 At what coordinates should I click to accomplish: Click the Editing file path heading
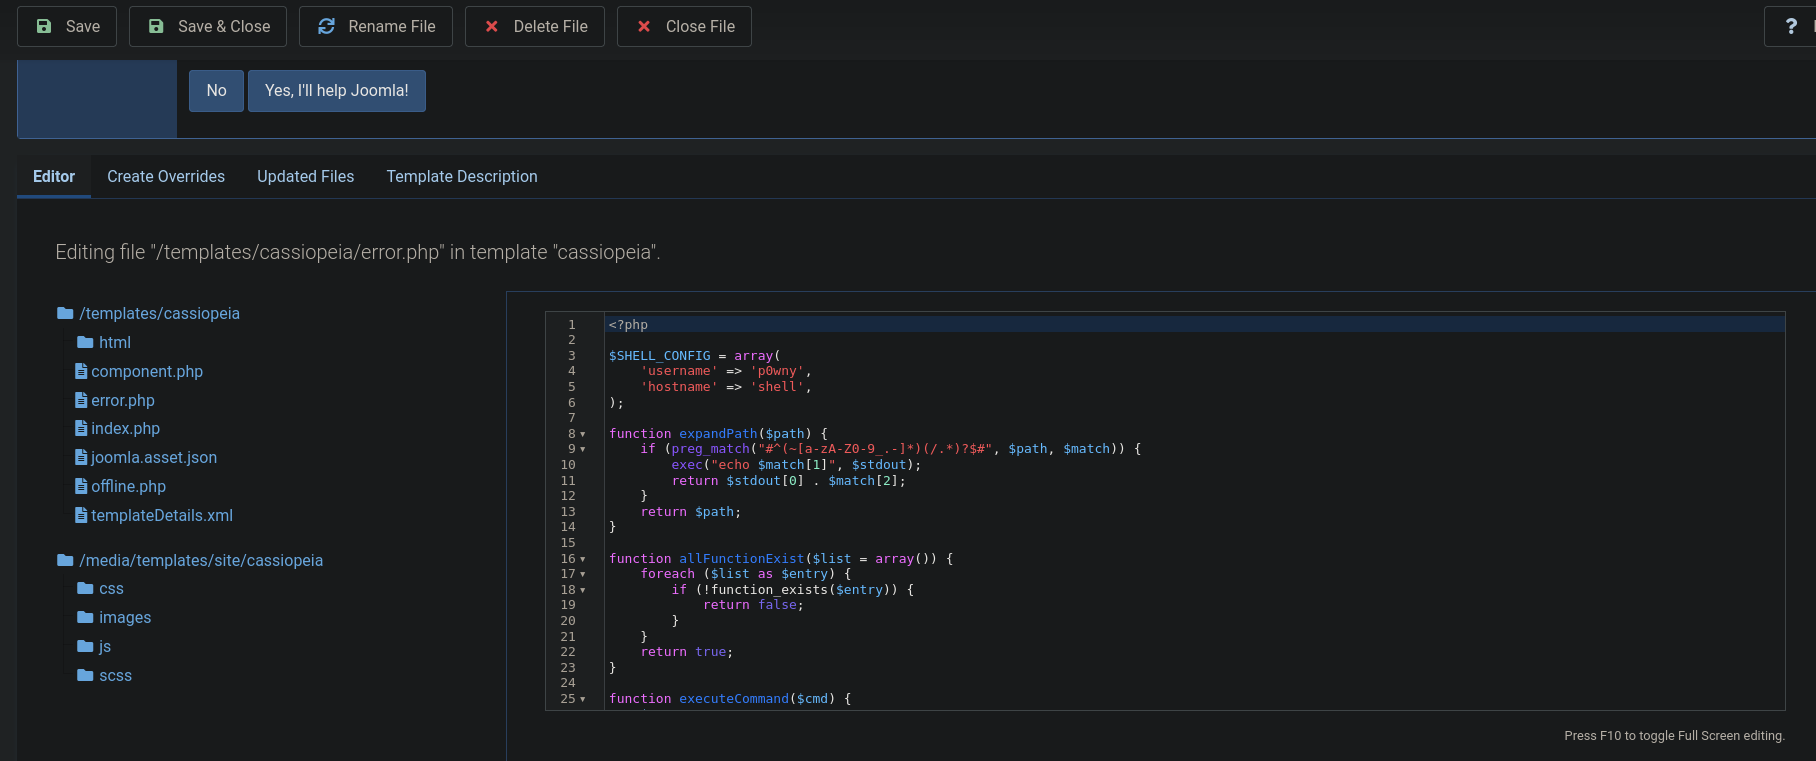[358, 252]
